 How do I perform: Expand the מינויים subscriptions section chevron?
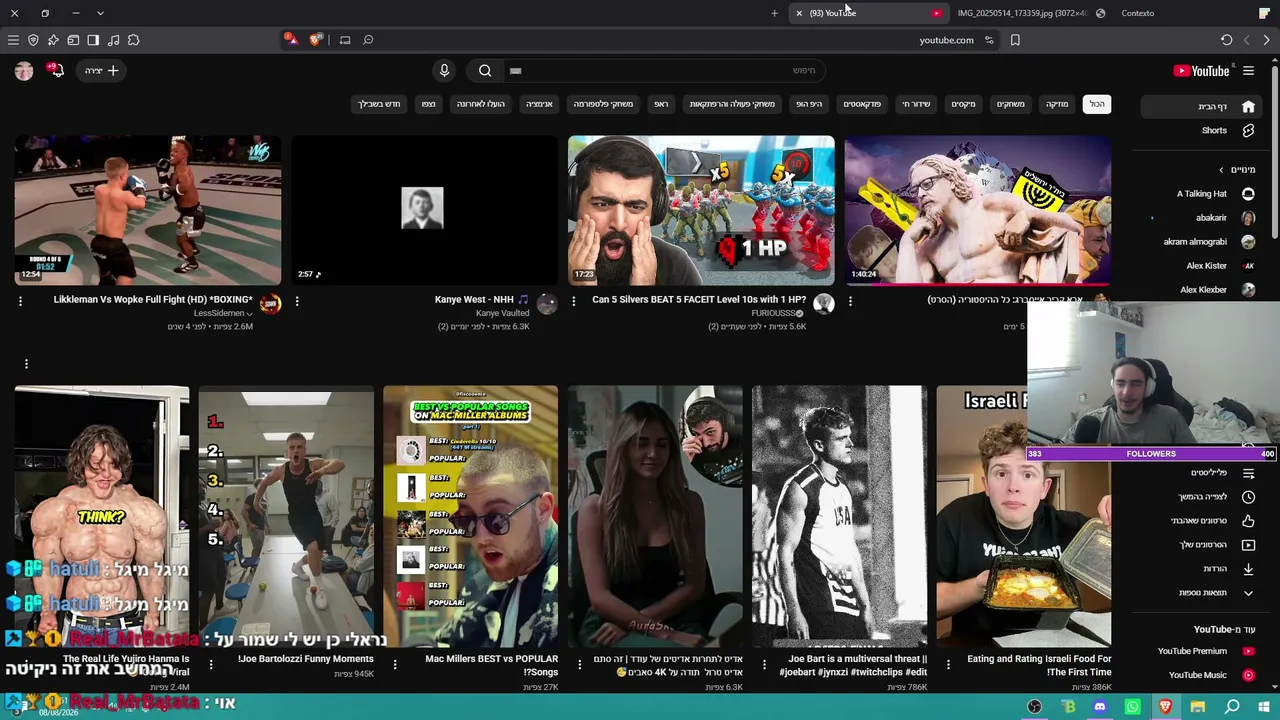coord(1221,170)
